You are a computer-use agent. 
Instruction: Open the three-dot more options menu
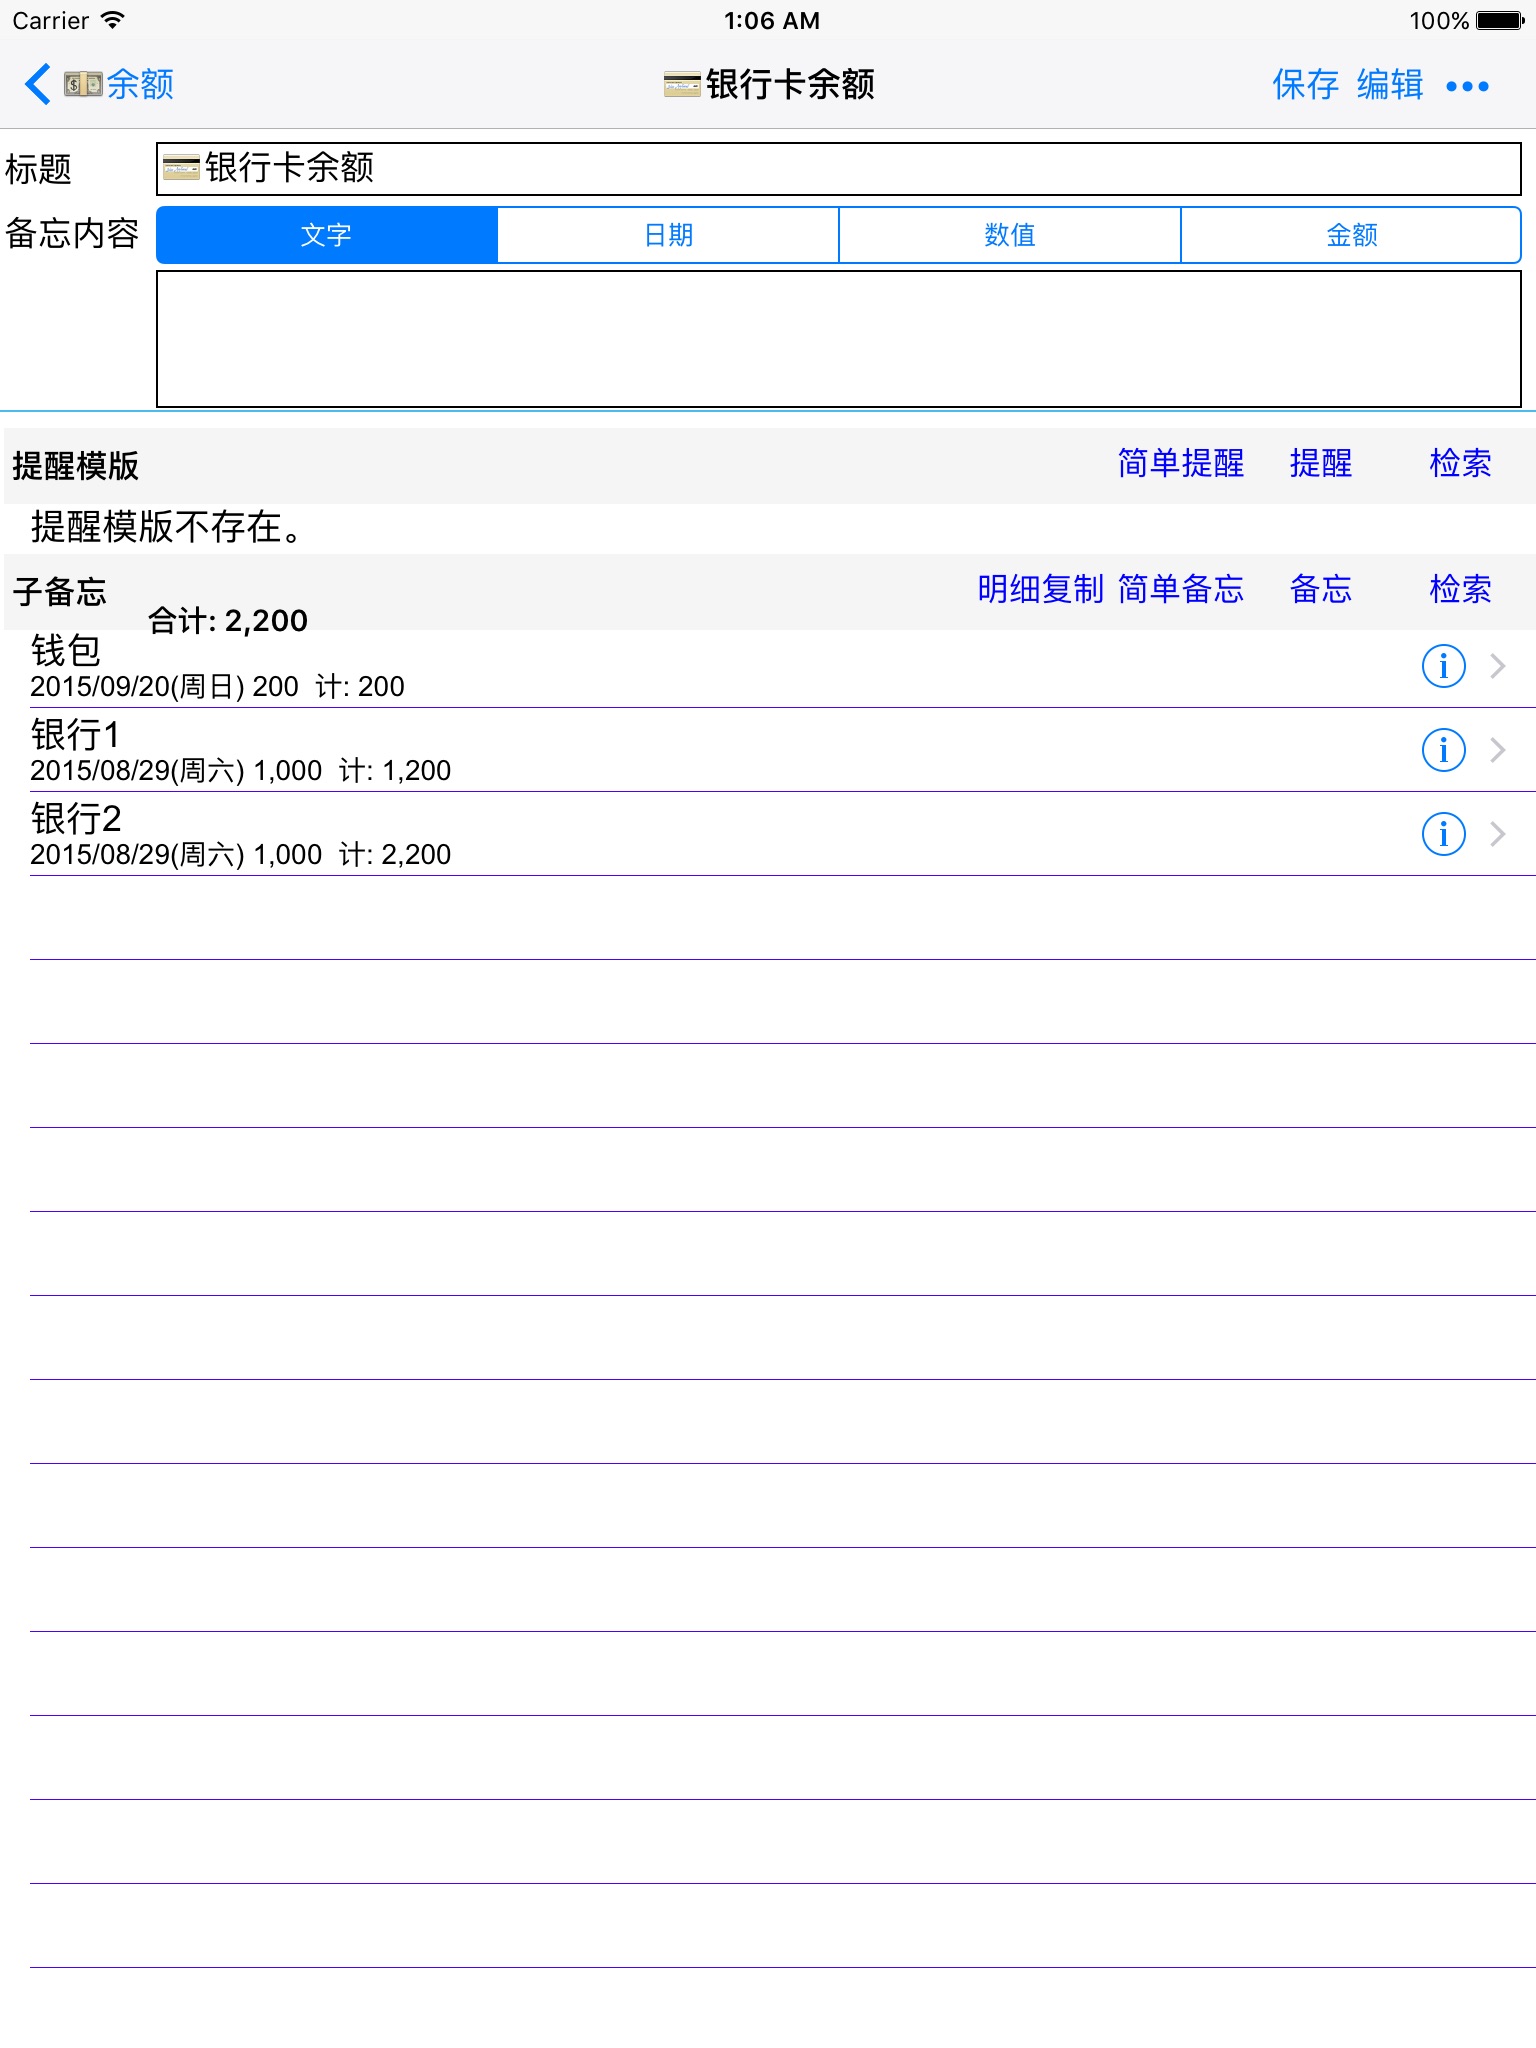click(1467, 86)
